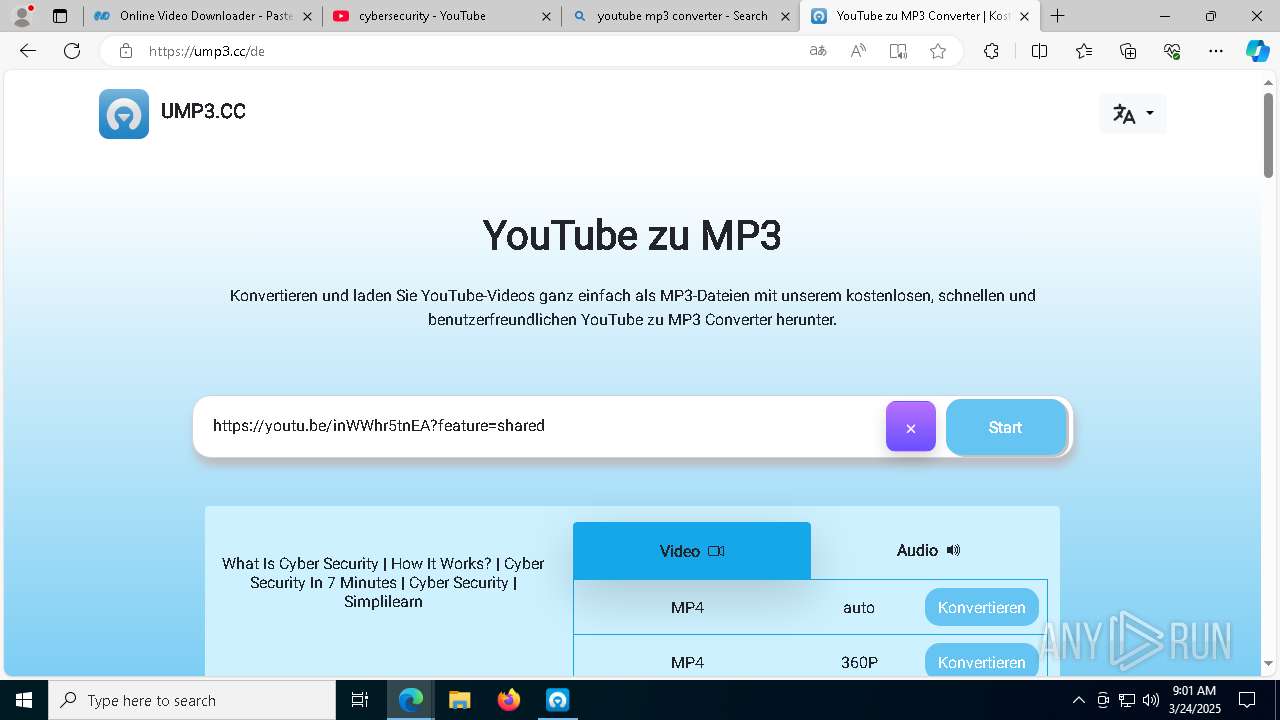Screen dimensions: 1280x720
Task: Open the Online Video Downloader browser tab
Action: coord(204,16)
